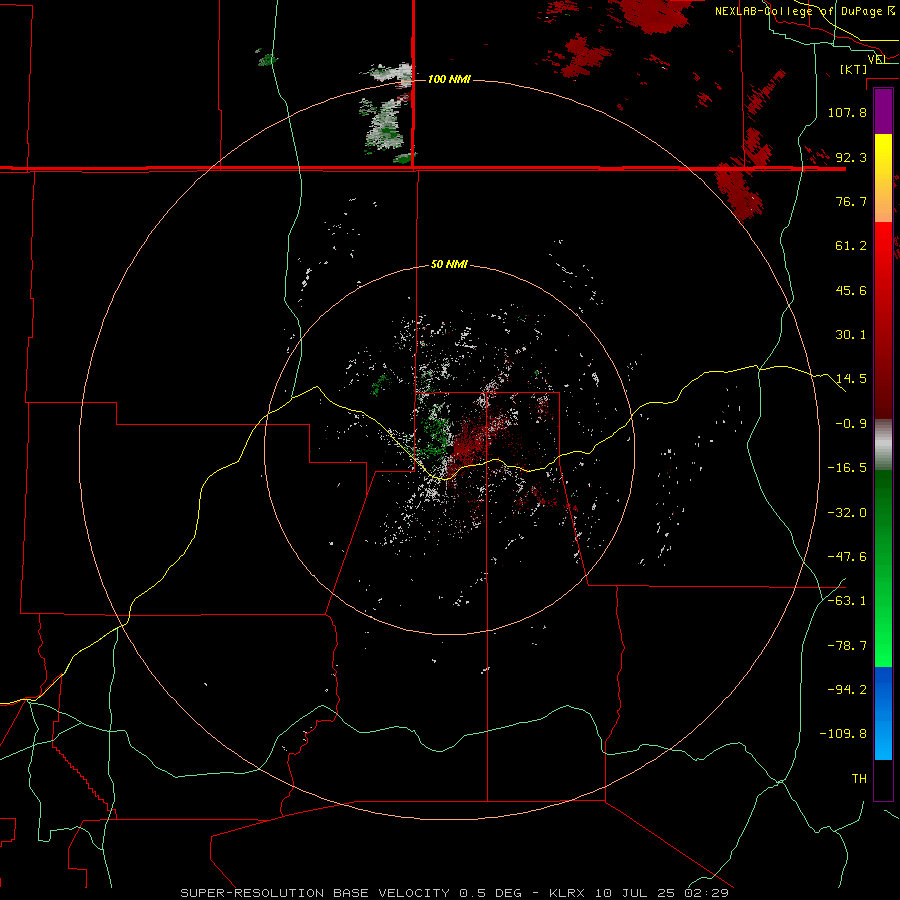900x900 pixels.
Task: Click the VEL product label
Action: click(878, 59)
